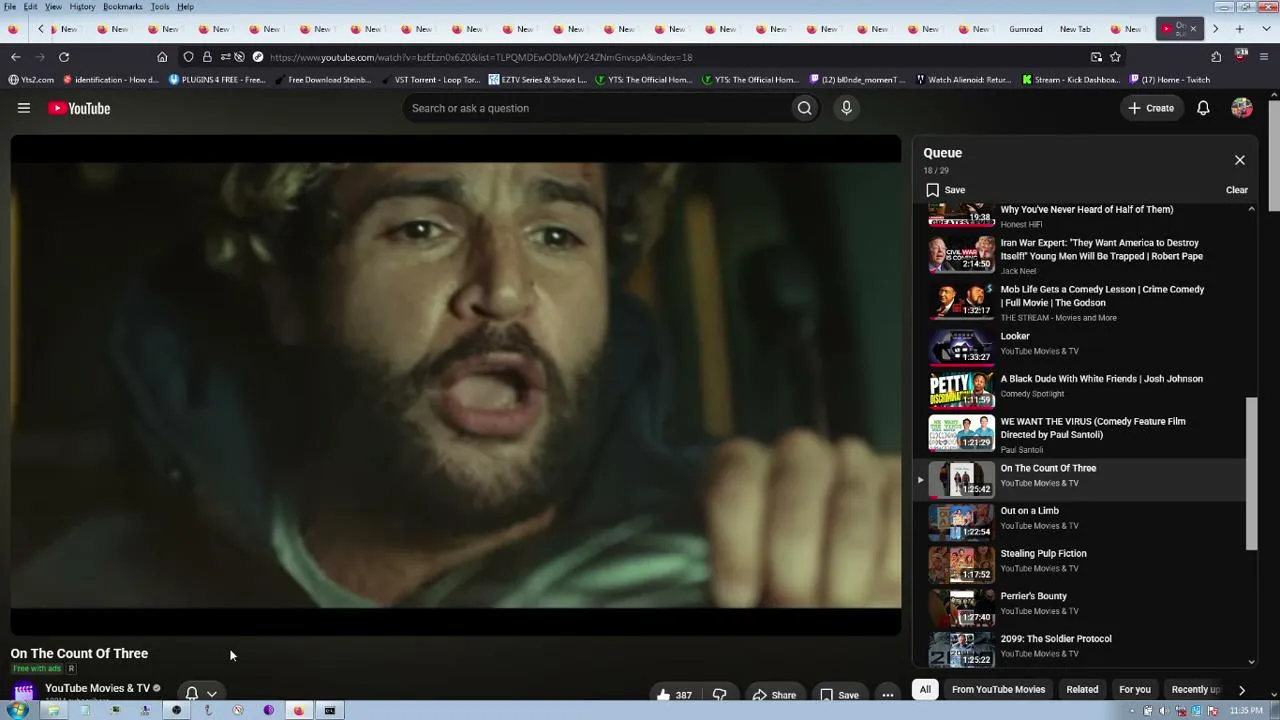
Task: Open the browser extensions button
Action: 1216,57
